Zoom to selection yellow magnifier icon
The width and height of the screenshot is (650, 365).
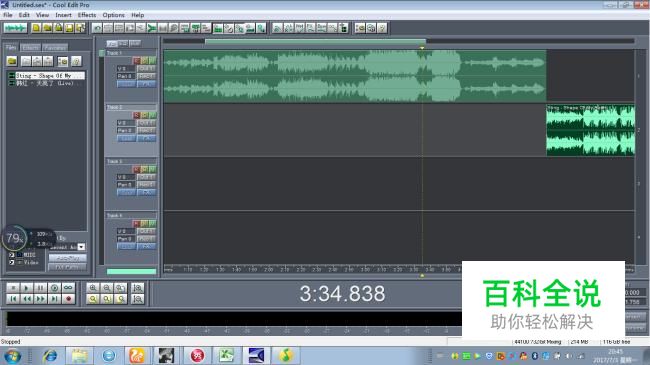pyautogui.click(x=93, y=299)
